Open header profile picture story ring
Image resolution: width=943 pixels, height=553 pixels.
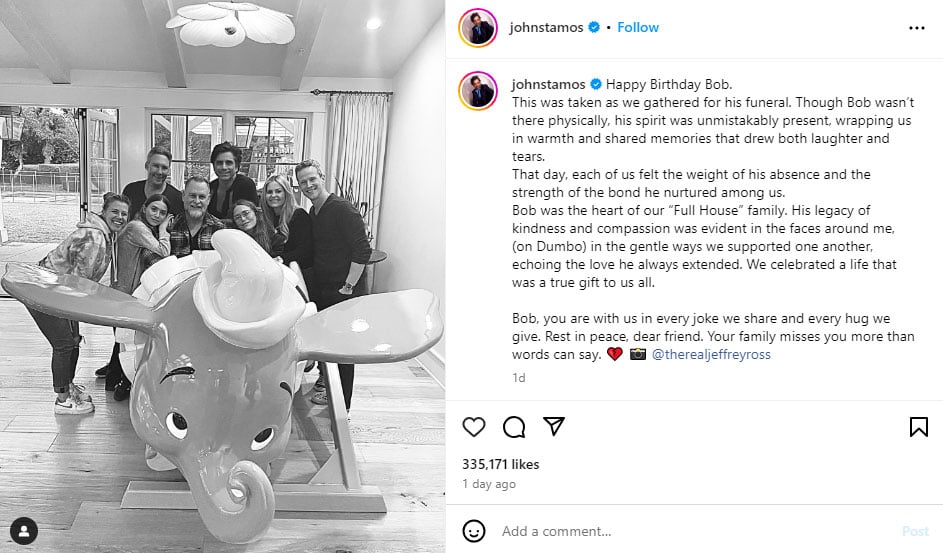tap(478, 28)
